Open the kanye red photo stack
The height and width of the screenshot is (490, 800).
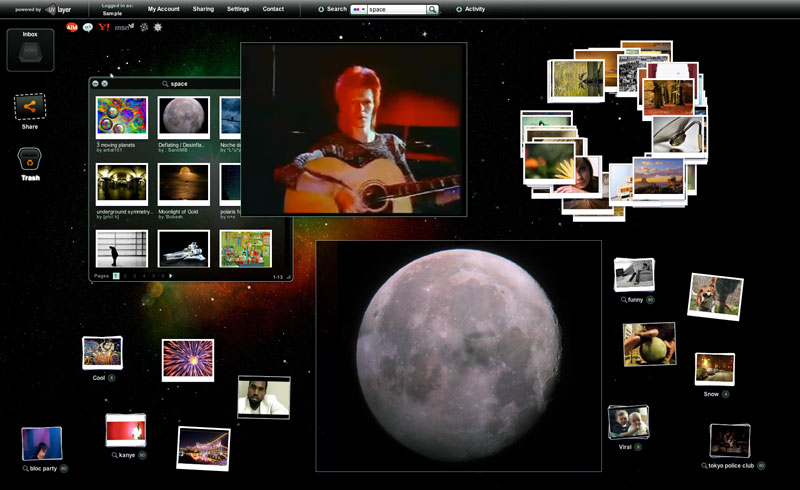point(126,430)
